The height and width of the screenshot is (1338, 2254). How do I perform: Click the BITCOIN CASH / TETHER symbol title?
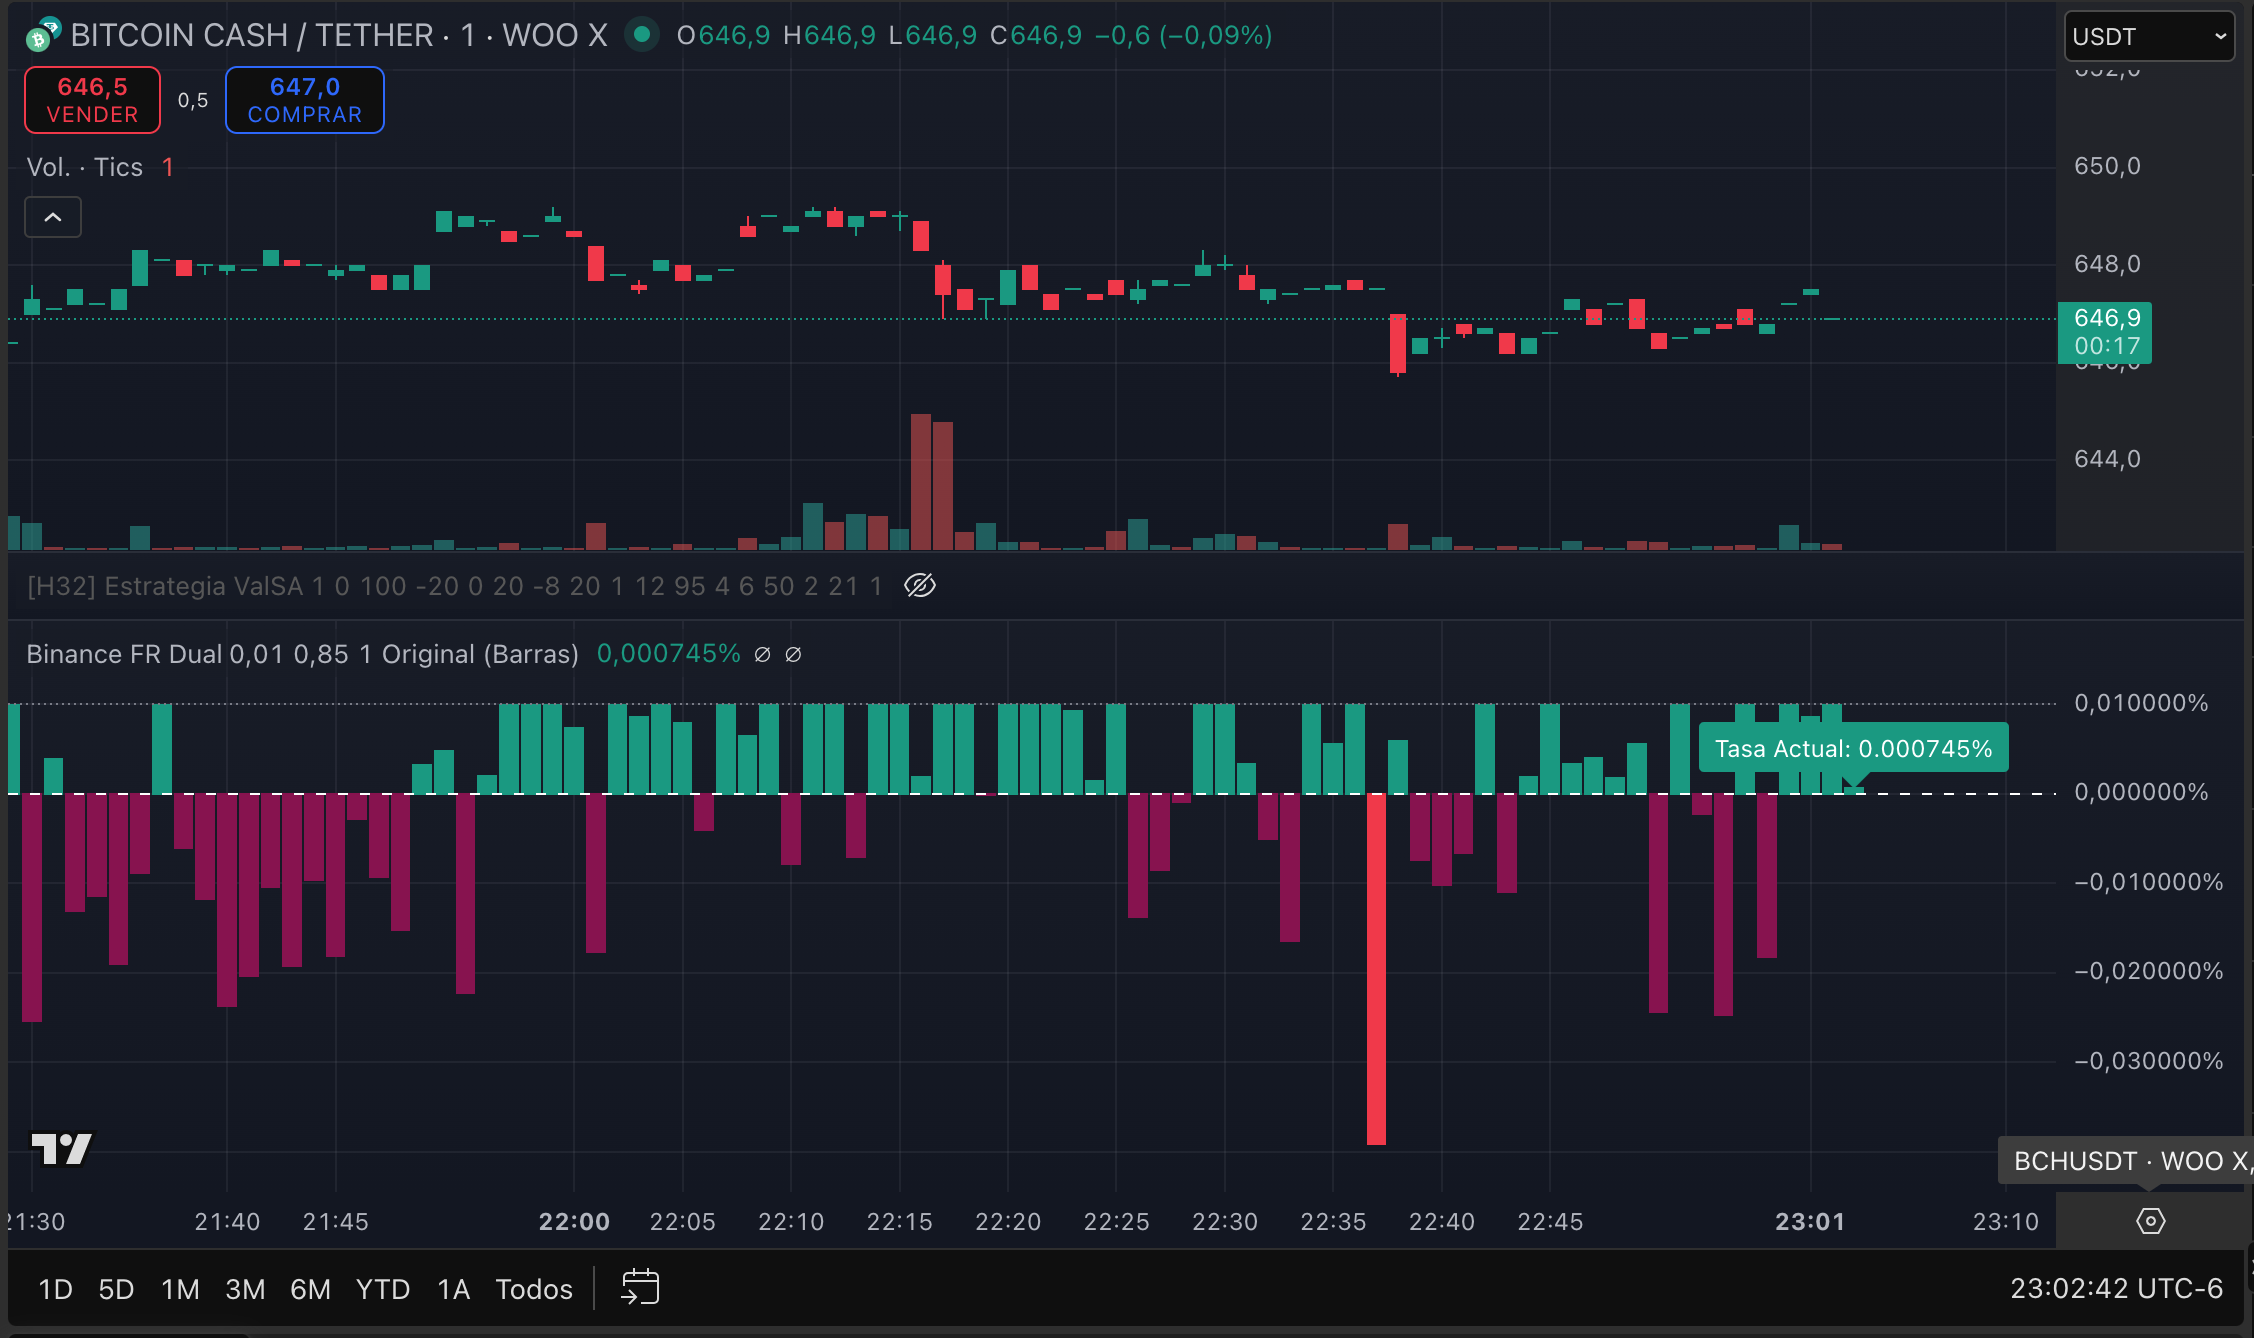point(252,36)
